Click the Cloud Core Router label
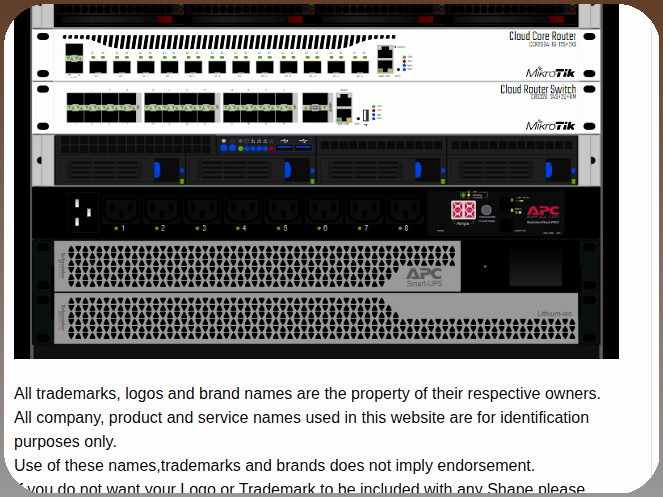This screenshot has height=497, width=663. 542,36
